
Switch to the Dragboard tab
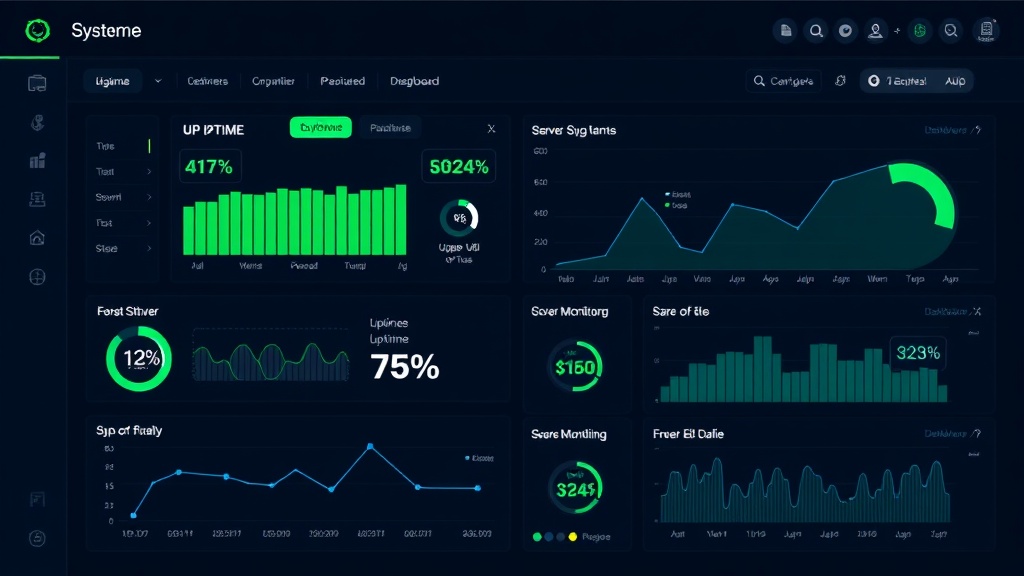pos(414,81)
